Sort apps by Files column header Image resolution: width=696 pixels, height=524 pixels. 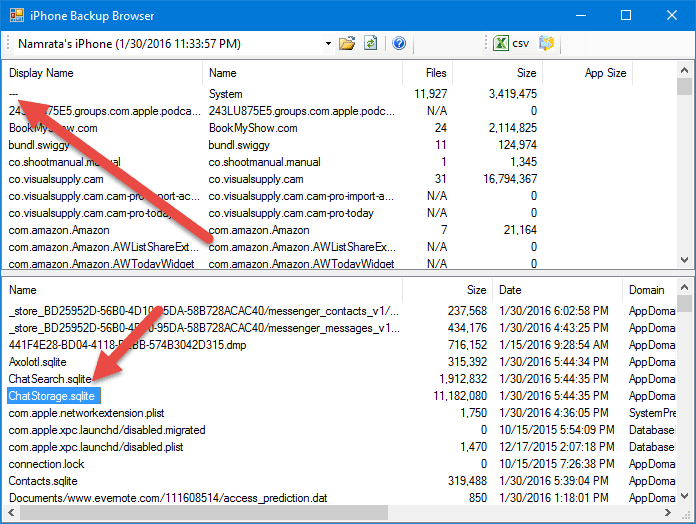tap(427, 73)
